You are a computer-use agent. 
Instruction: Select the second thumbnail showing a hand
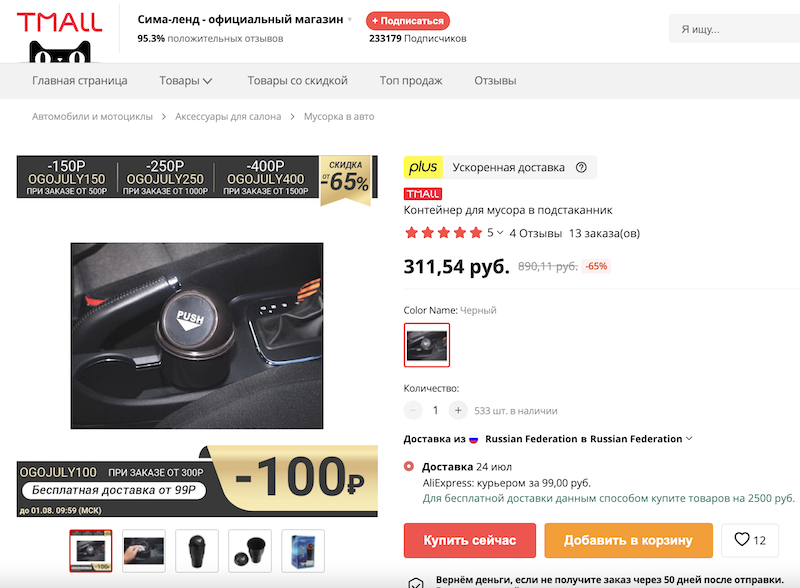(144, 551)
